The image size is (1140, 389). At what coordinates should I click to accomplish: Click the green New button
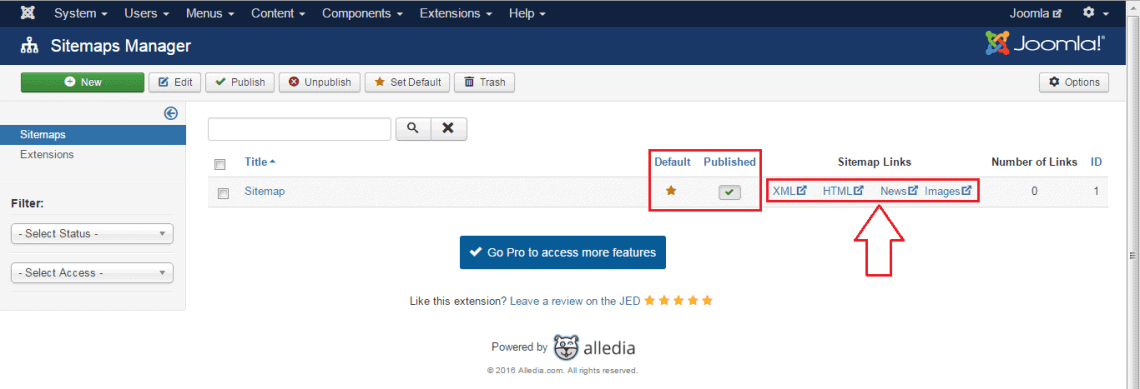[x=82, y=82]
